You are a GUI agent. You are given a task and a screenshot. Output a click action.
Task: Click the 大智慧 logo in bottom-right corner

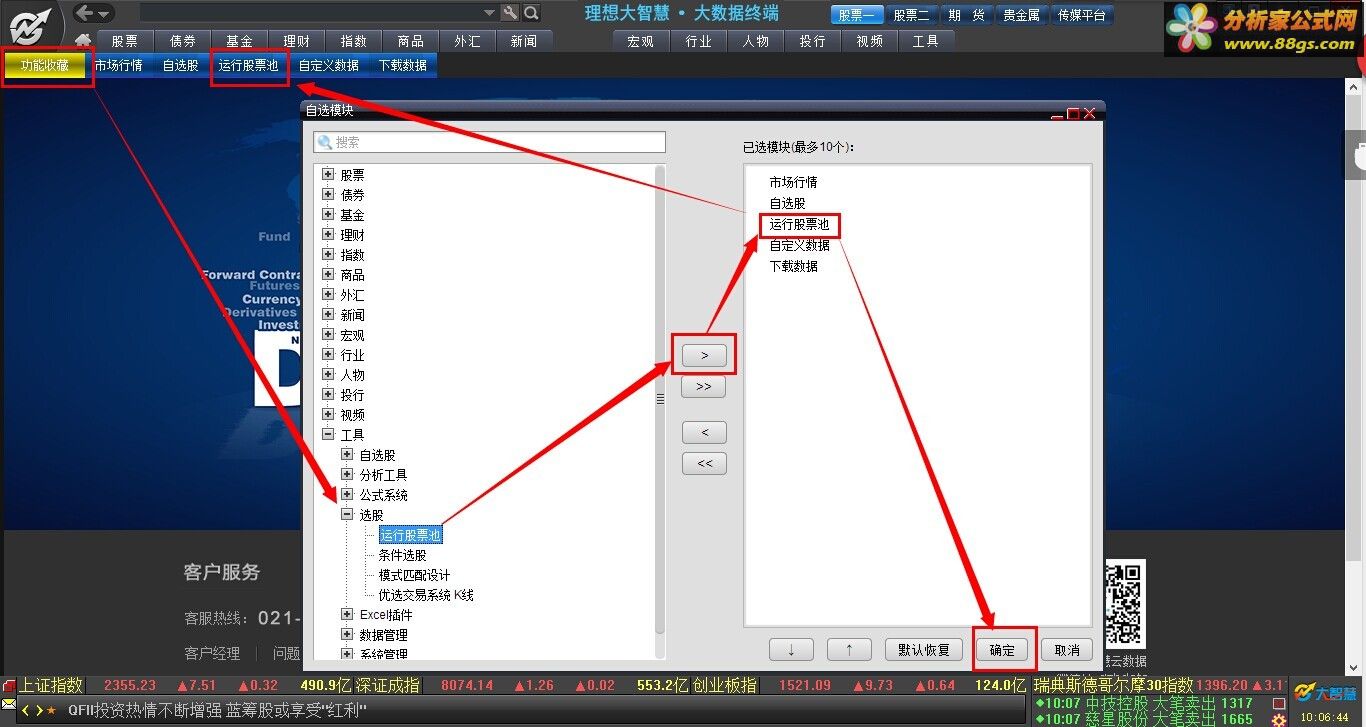coord(1324,692)
